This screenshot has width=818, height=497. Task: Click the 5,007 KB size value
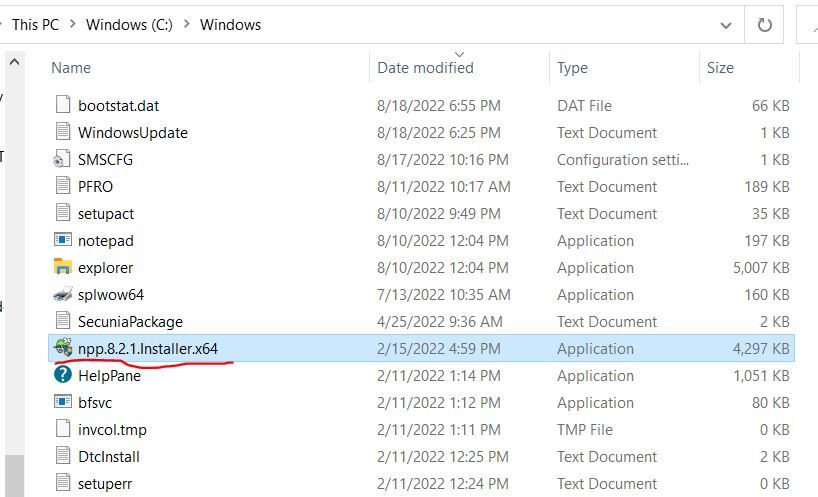761,268
